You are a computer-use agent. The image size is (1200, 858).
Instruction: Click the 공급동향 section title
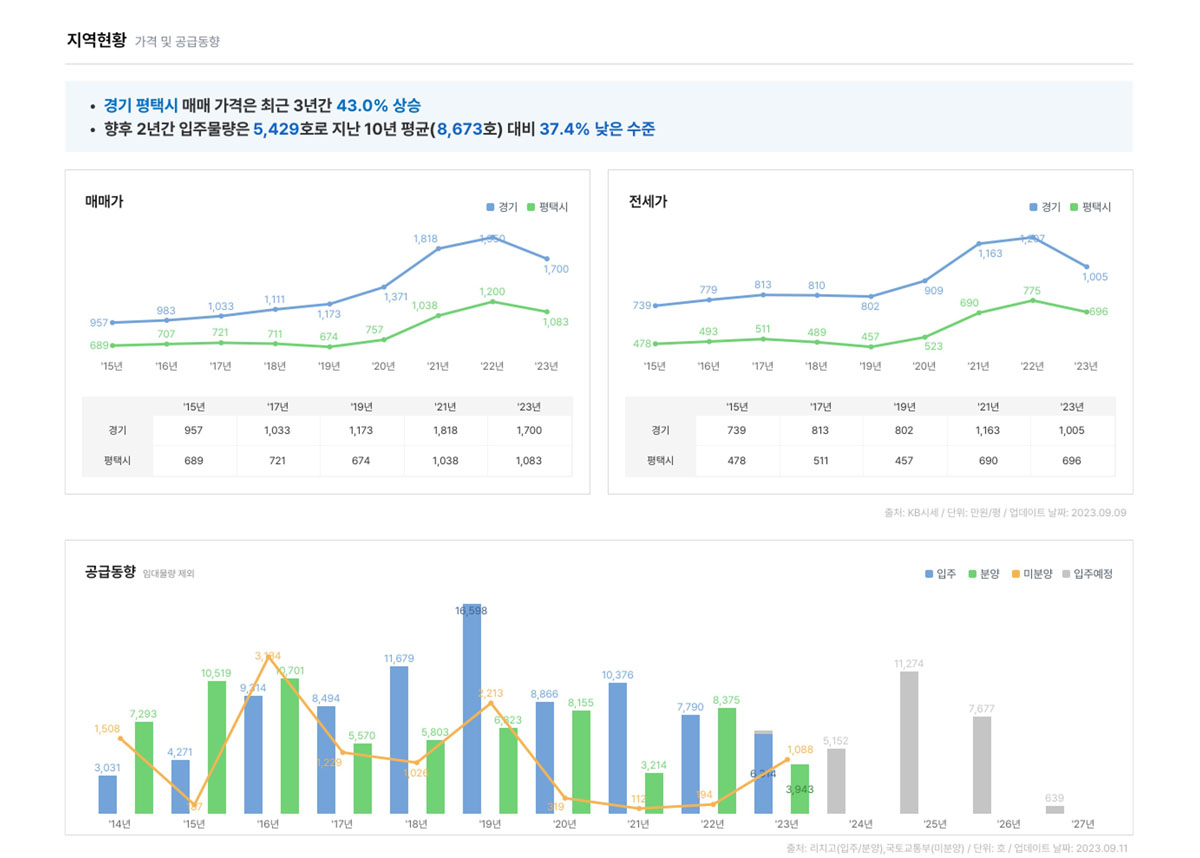[x=110, y=572]
